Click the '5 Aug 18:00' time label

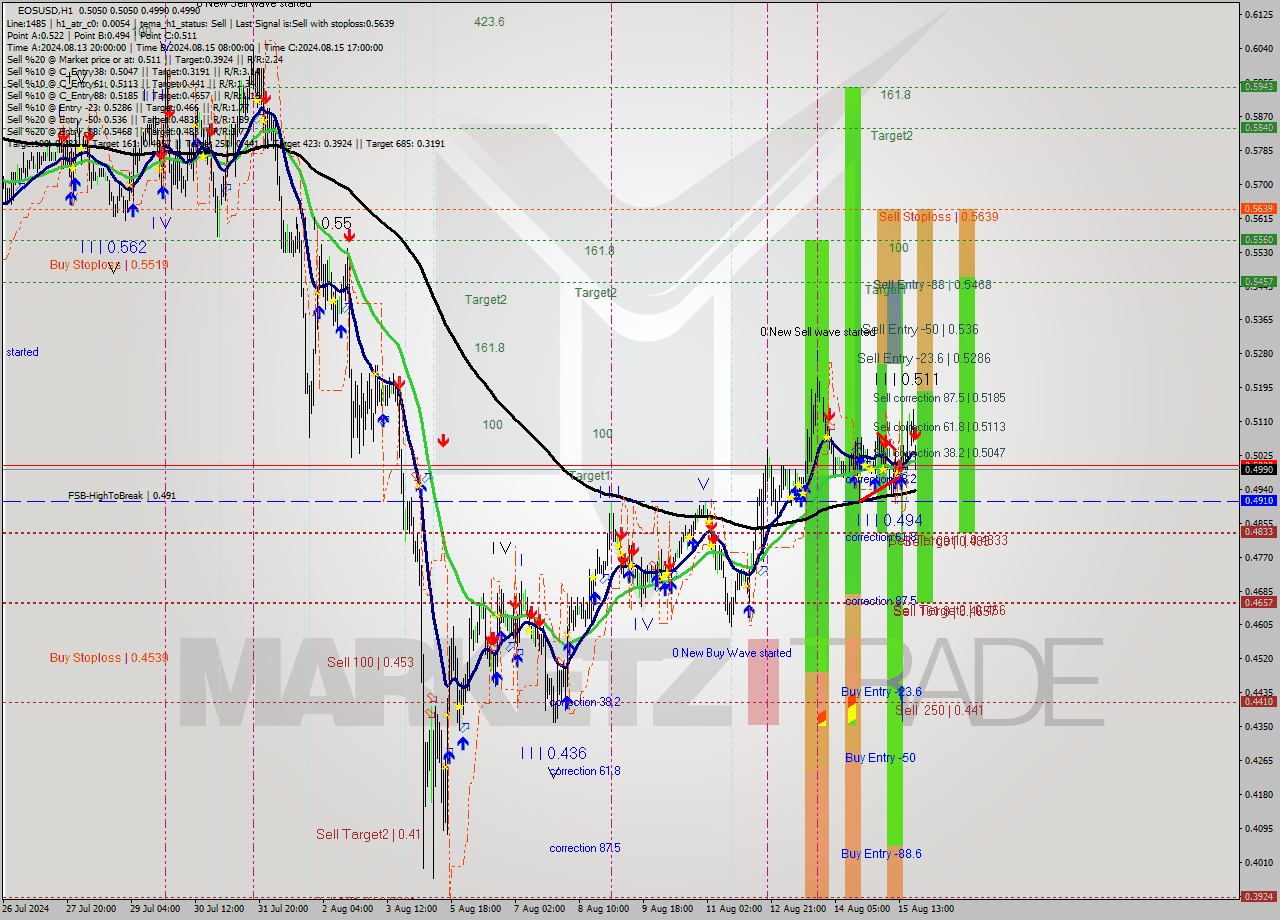pyautogui.click(x=474, y=909)
